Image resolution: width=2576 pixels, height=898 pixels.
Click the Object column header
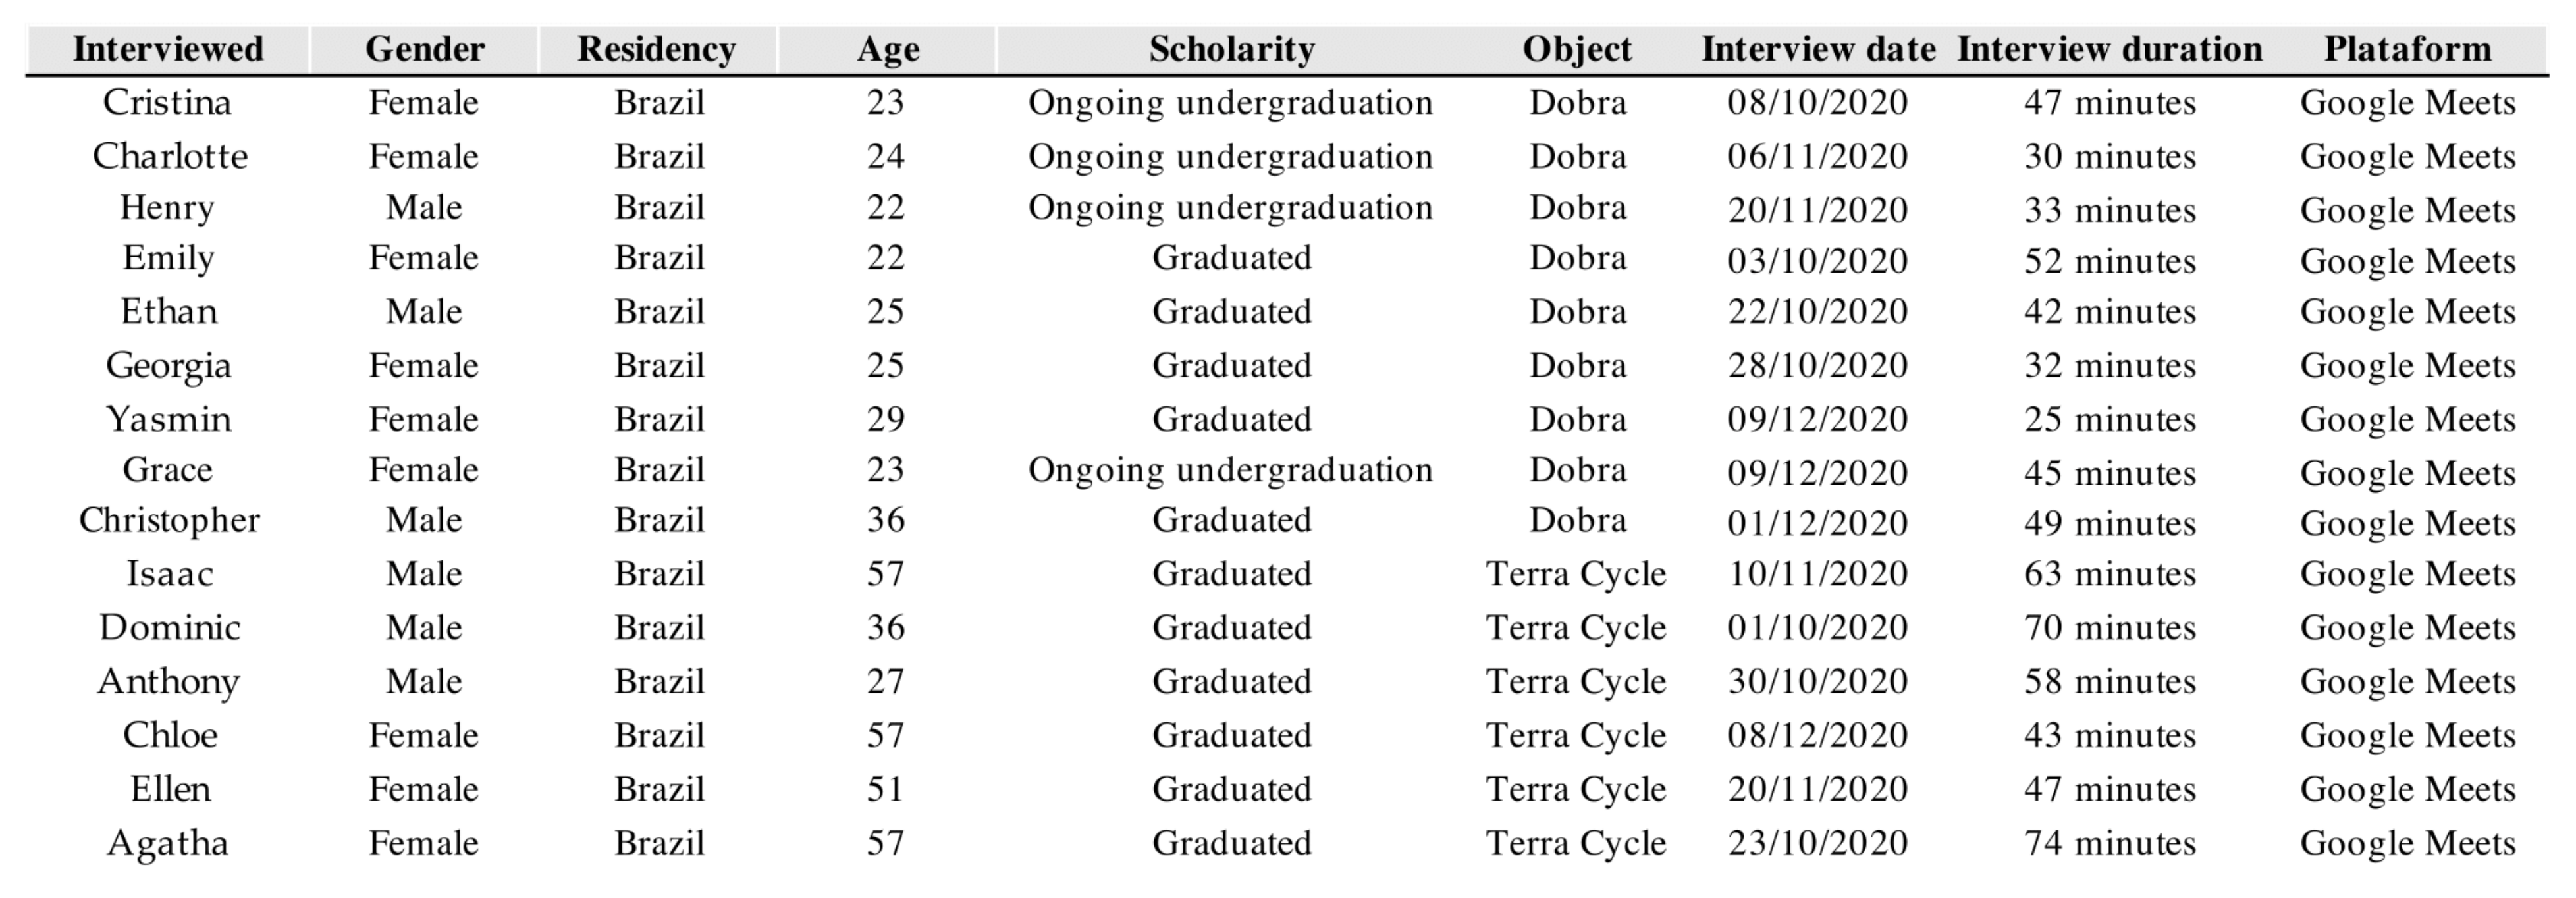pos(1577,49)
